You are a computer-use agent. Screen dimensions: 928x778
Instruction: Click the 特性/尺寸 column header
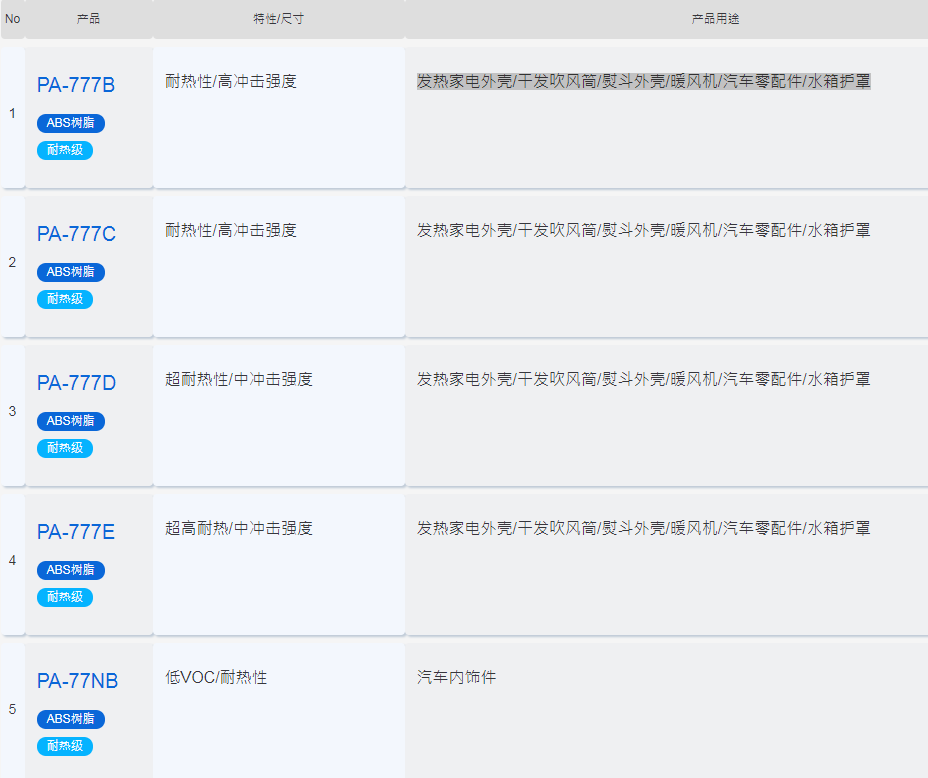[x=278, y=19]
